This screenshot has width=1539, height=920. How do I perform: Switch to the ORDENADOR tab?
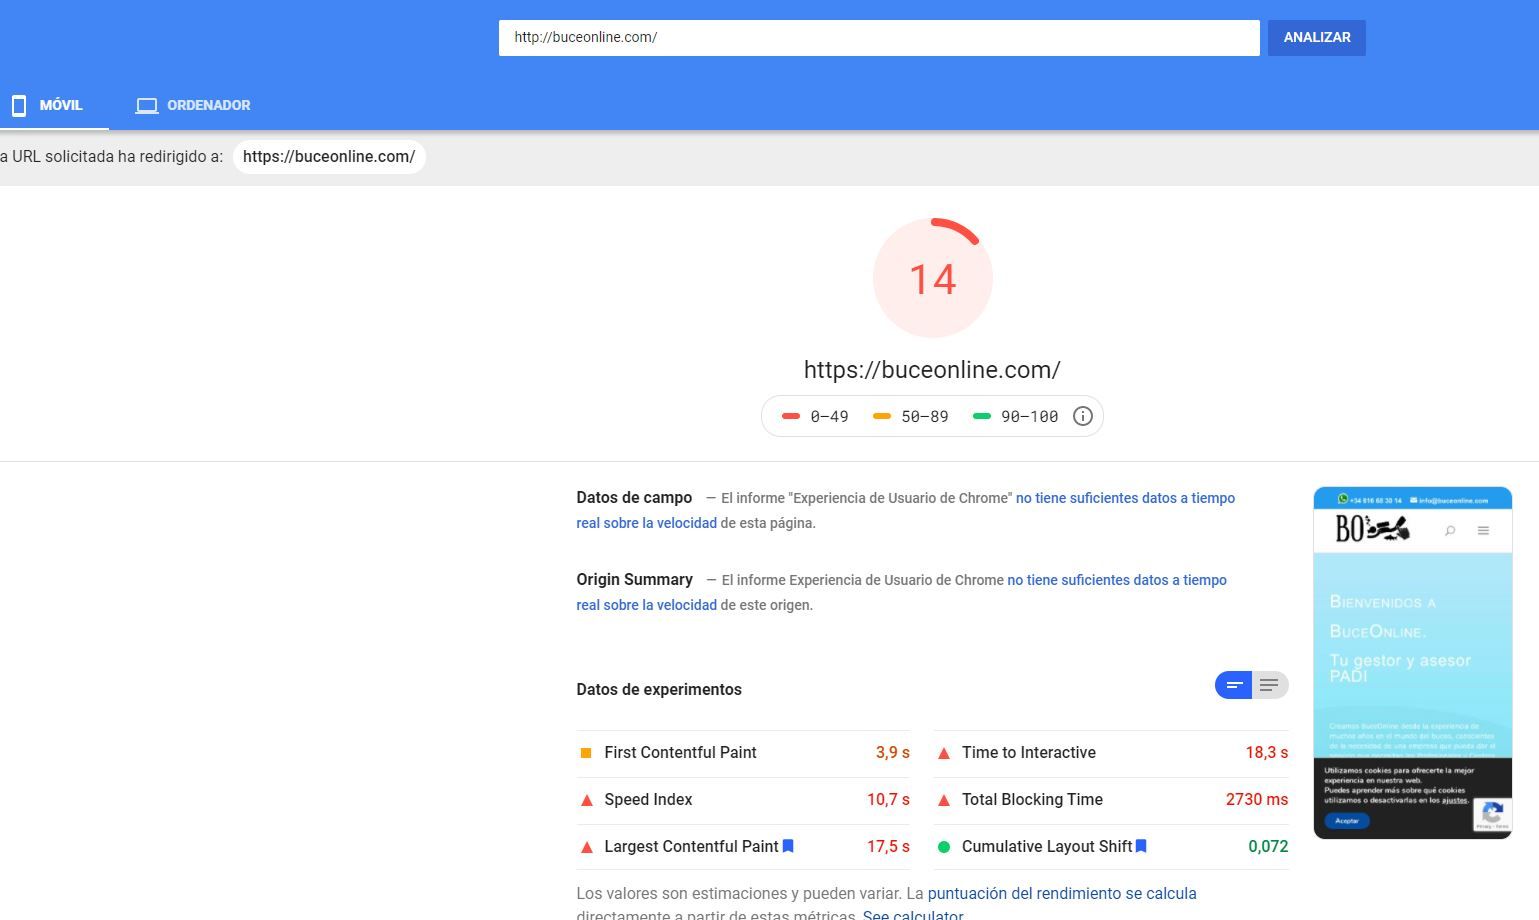(193, 105)
